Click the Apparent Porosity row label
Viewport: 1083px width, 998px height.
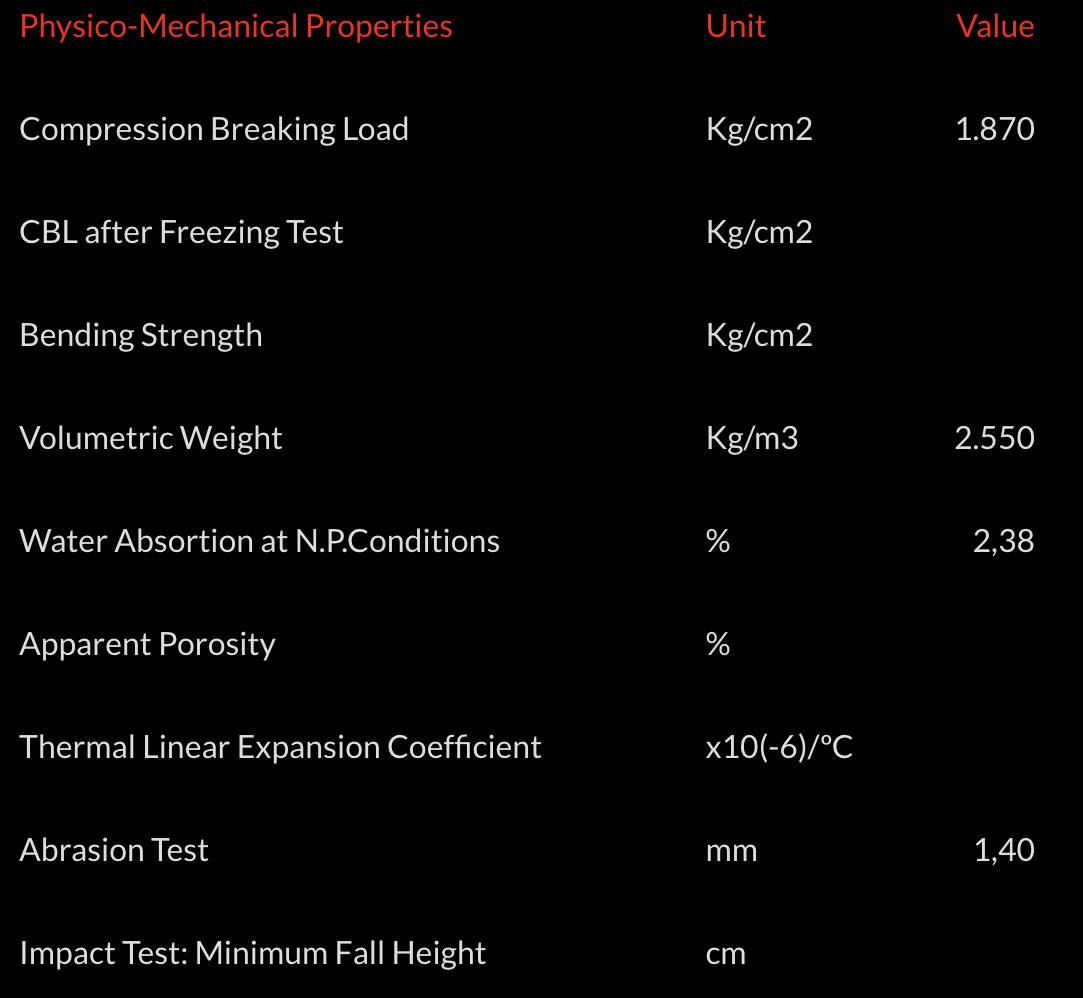[x=147, y=644]
